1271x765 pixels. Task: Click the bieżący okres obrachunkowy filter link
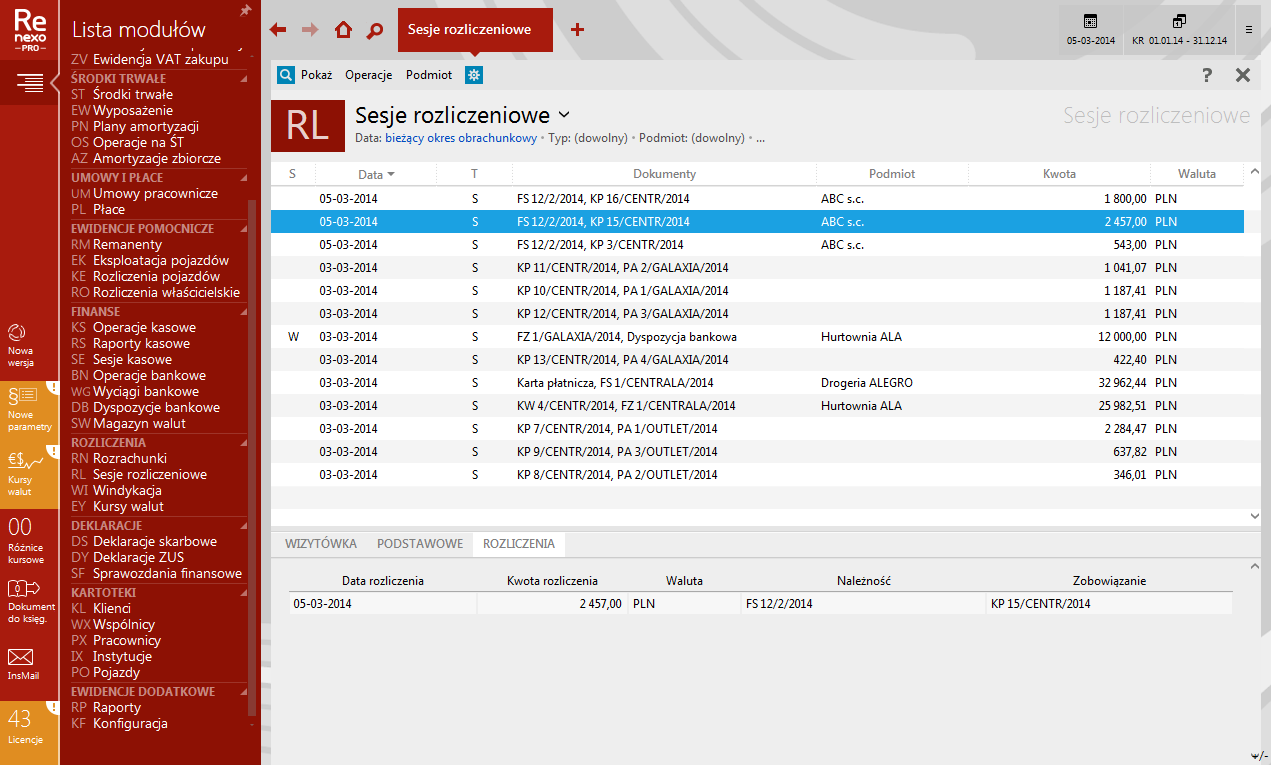tap(460, 138)
